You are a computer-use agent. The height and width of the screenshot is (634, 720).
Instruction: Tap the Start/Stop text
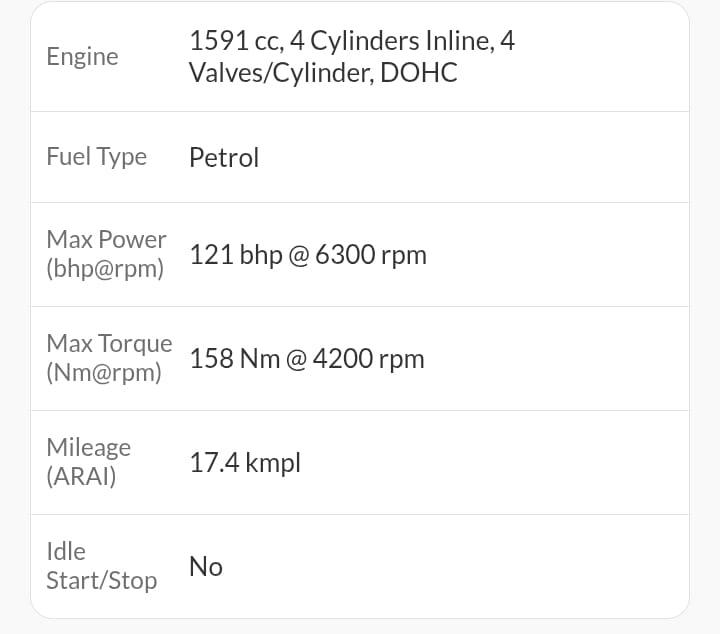[101, 581]
